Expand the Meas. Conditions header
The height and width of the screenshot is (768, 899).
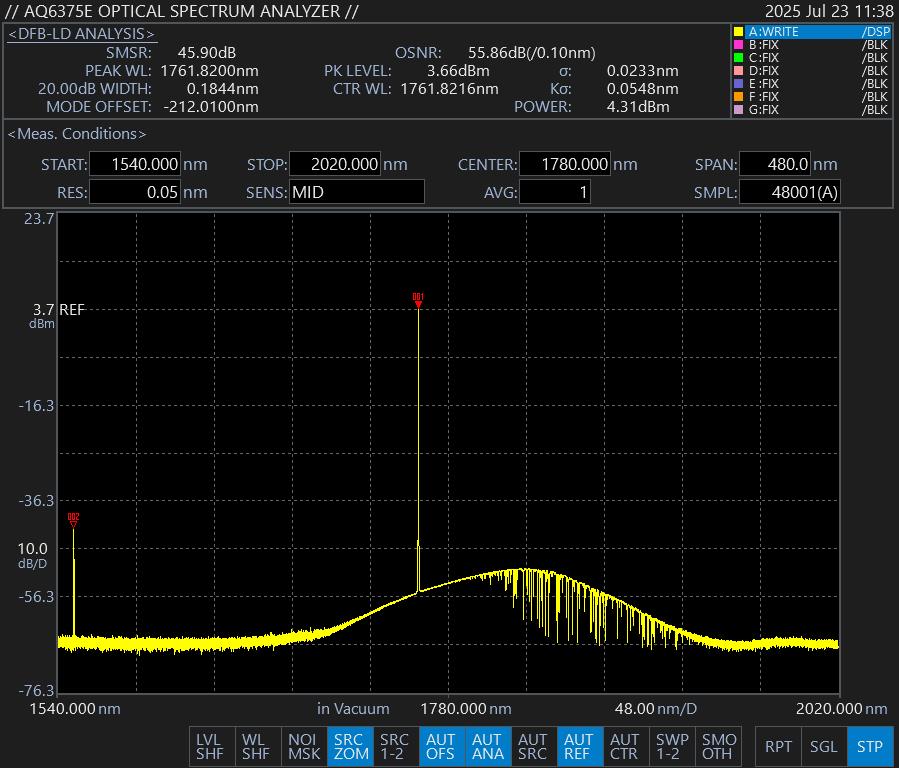tap(77, 134)
